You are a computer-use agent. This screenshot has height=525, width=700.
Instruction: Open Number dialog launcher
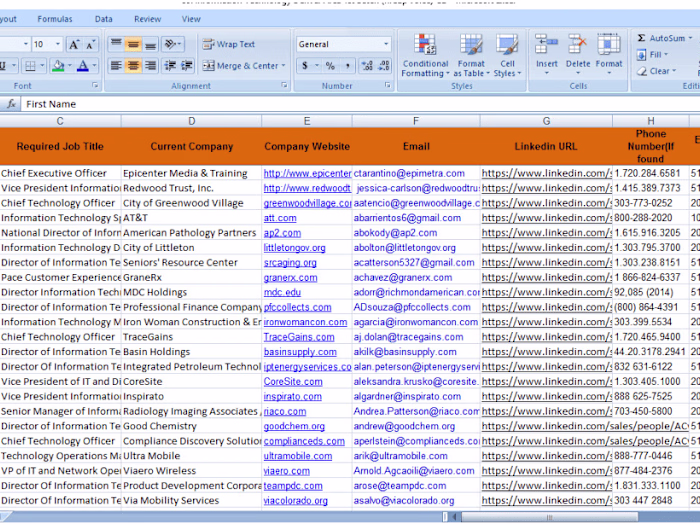click(388, 85)
